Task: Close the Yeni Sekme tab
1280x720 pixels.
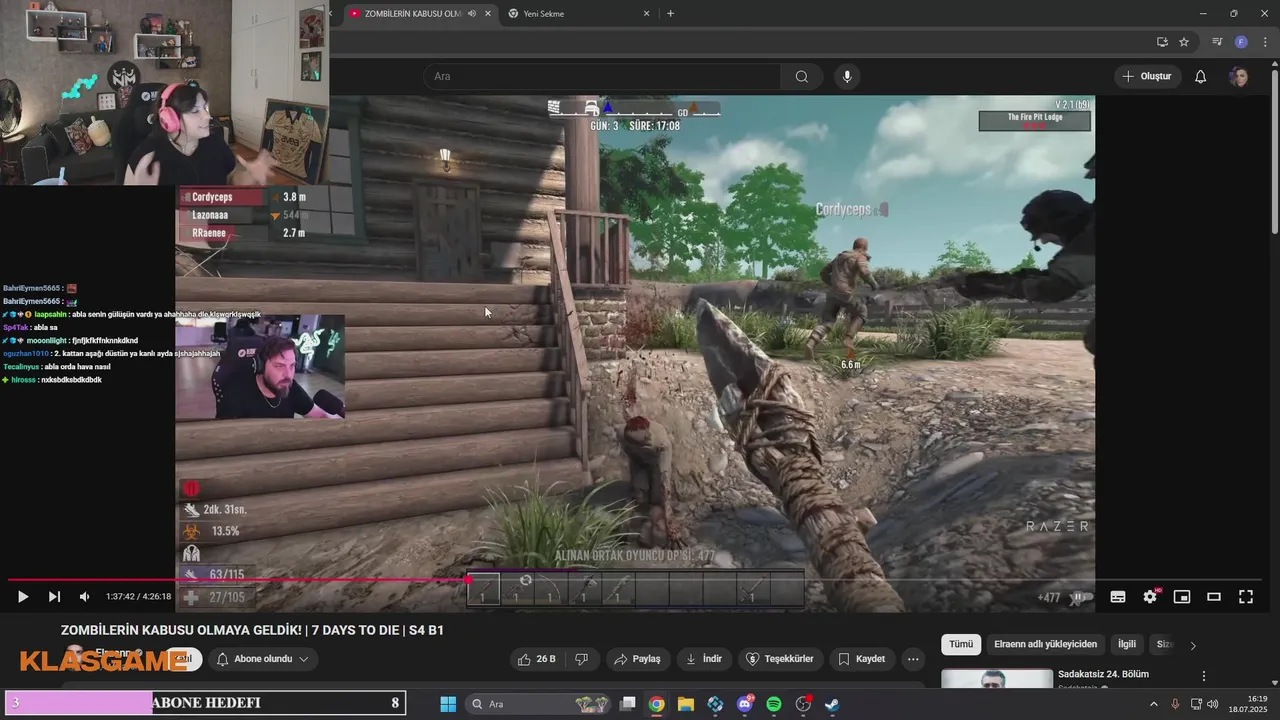Action: tap(646, 14)
